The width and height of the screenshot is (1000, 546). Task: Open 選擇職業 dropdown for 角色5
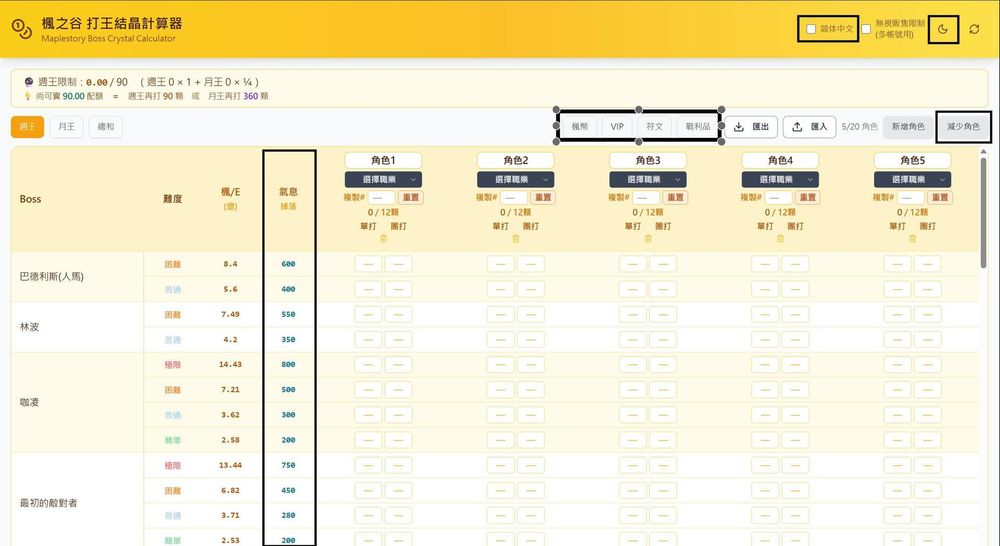[x=913, y=179]
